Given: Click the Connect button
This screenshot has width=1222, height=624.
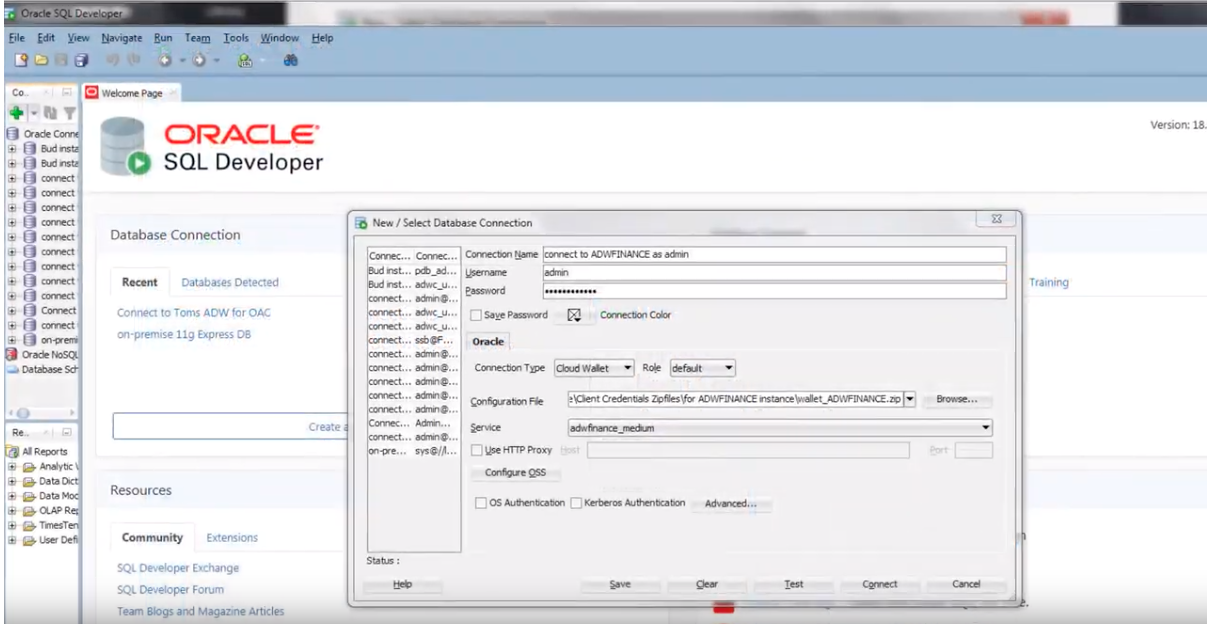Looking at the screenshot, I should 880,584.
